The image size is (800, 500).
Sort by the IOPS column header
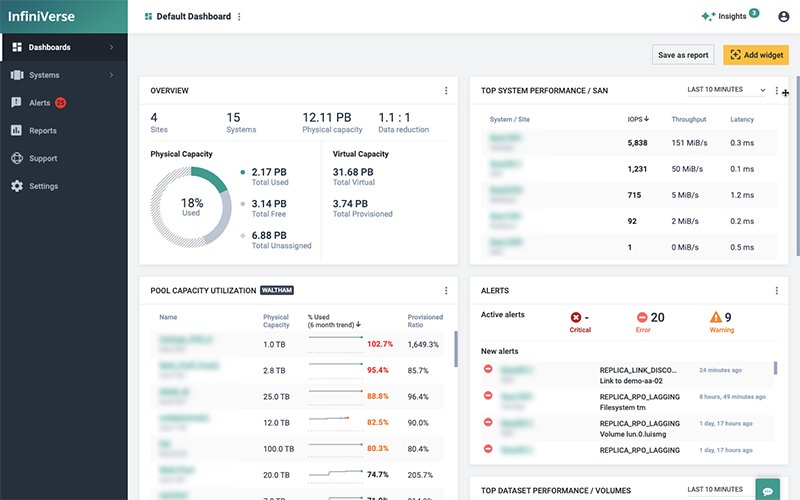[638, 120]
